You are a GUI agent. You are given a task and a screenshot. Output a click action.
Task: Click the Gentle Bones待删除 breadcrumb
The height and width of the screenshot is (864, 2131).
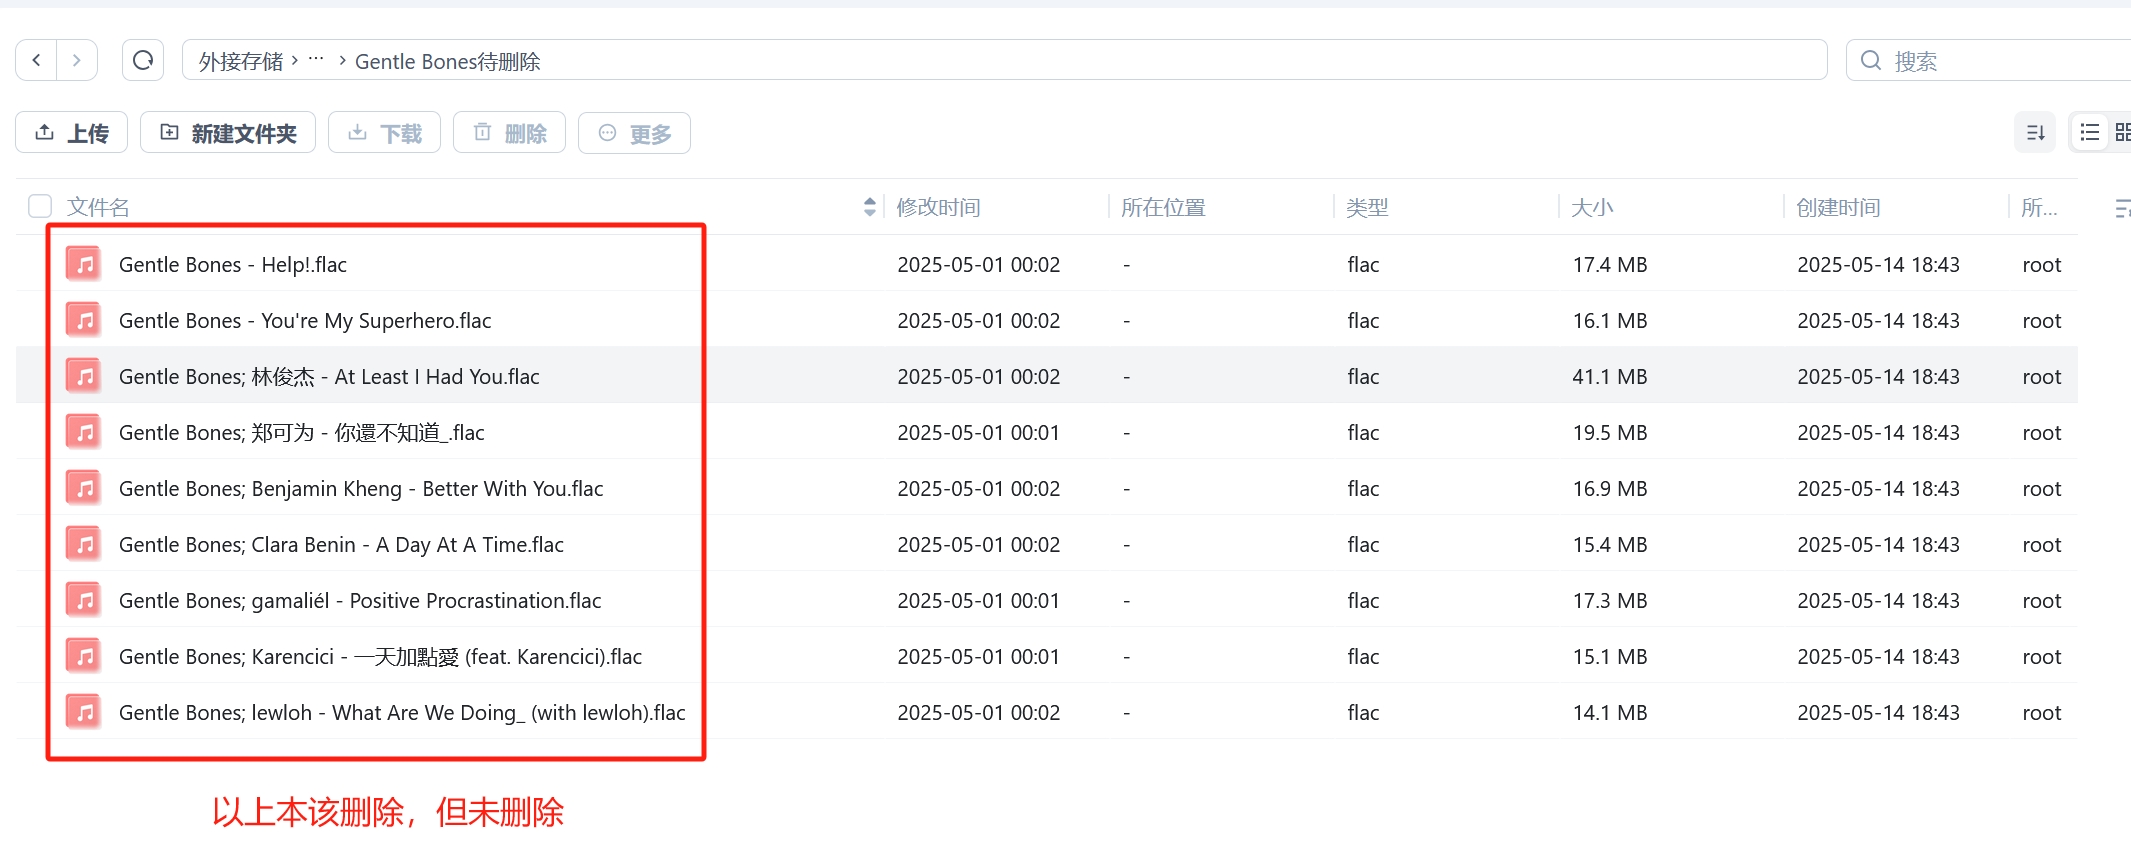447,61
